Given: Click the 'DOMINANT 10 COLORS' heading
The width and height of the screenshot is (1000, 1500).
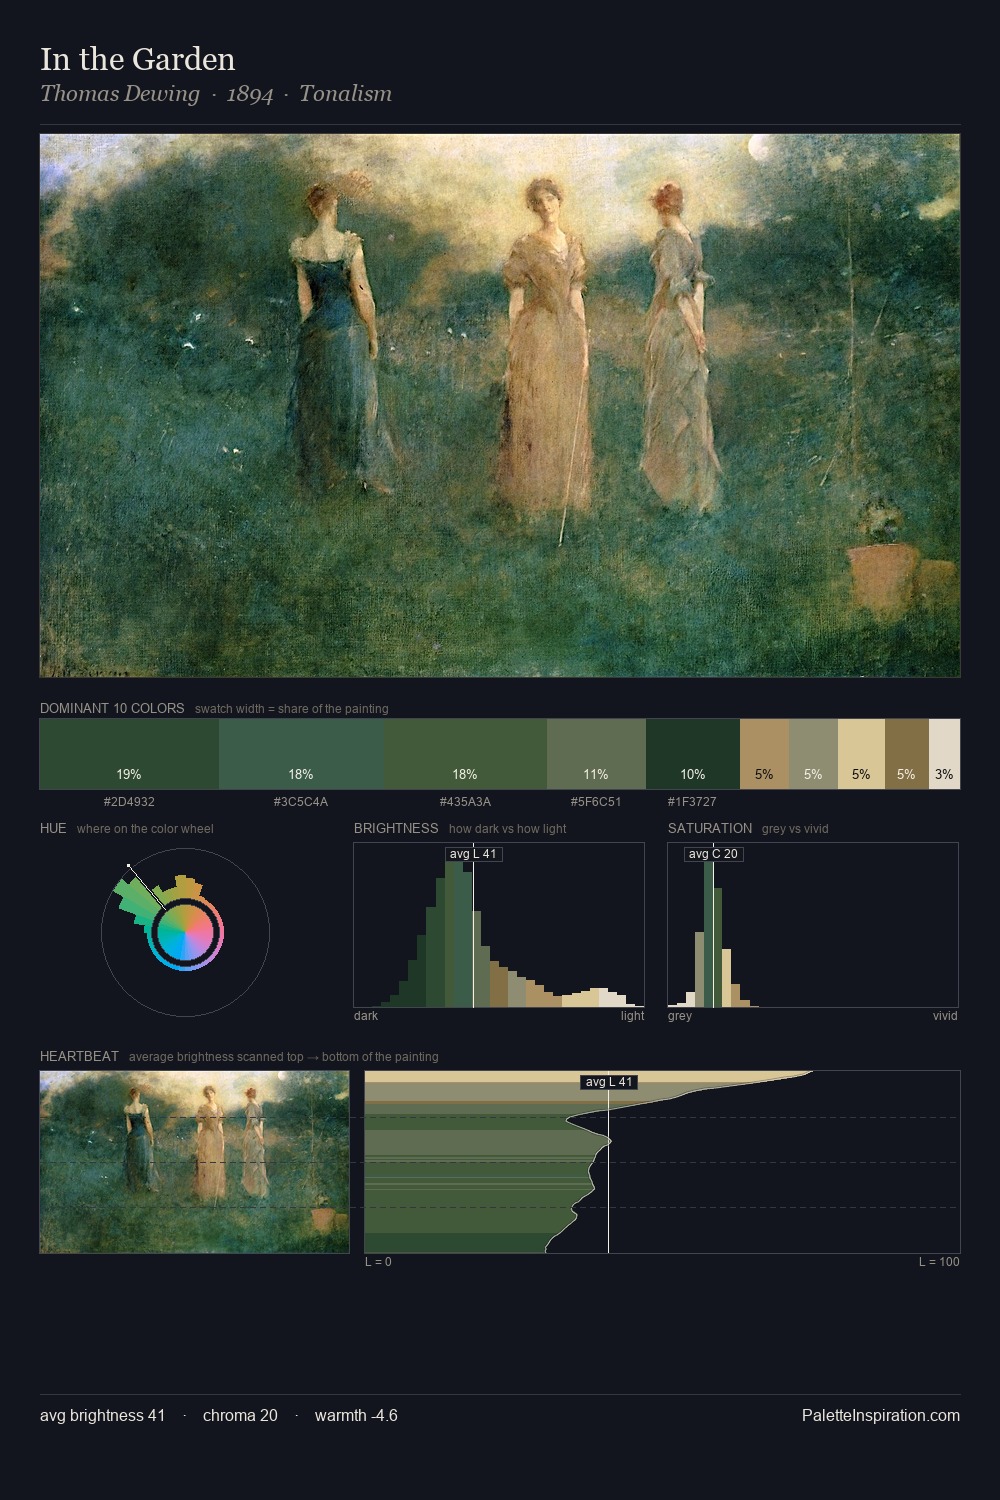Looking at the screenshot, I should click(112, 708).
